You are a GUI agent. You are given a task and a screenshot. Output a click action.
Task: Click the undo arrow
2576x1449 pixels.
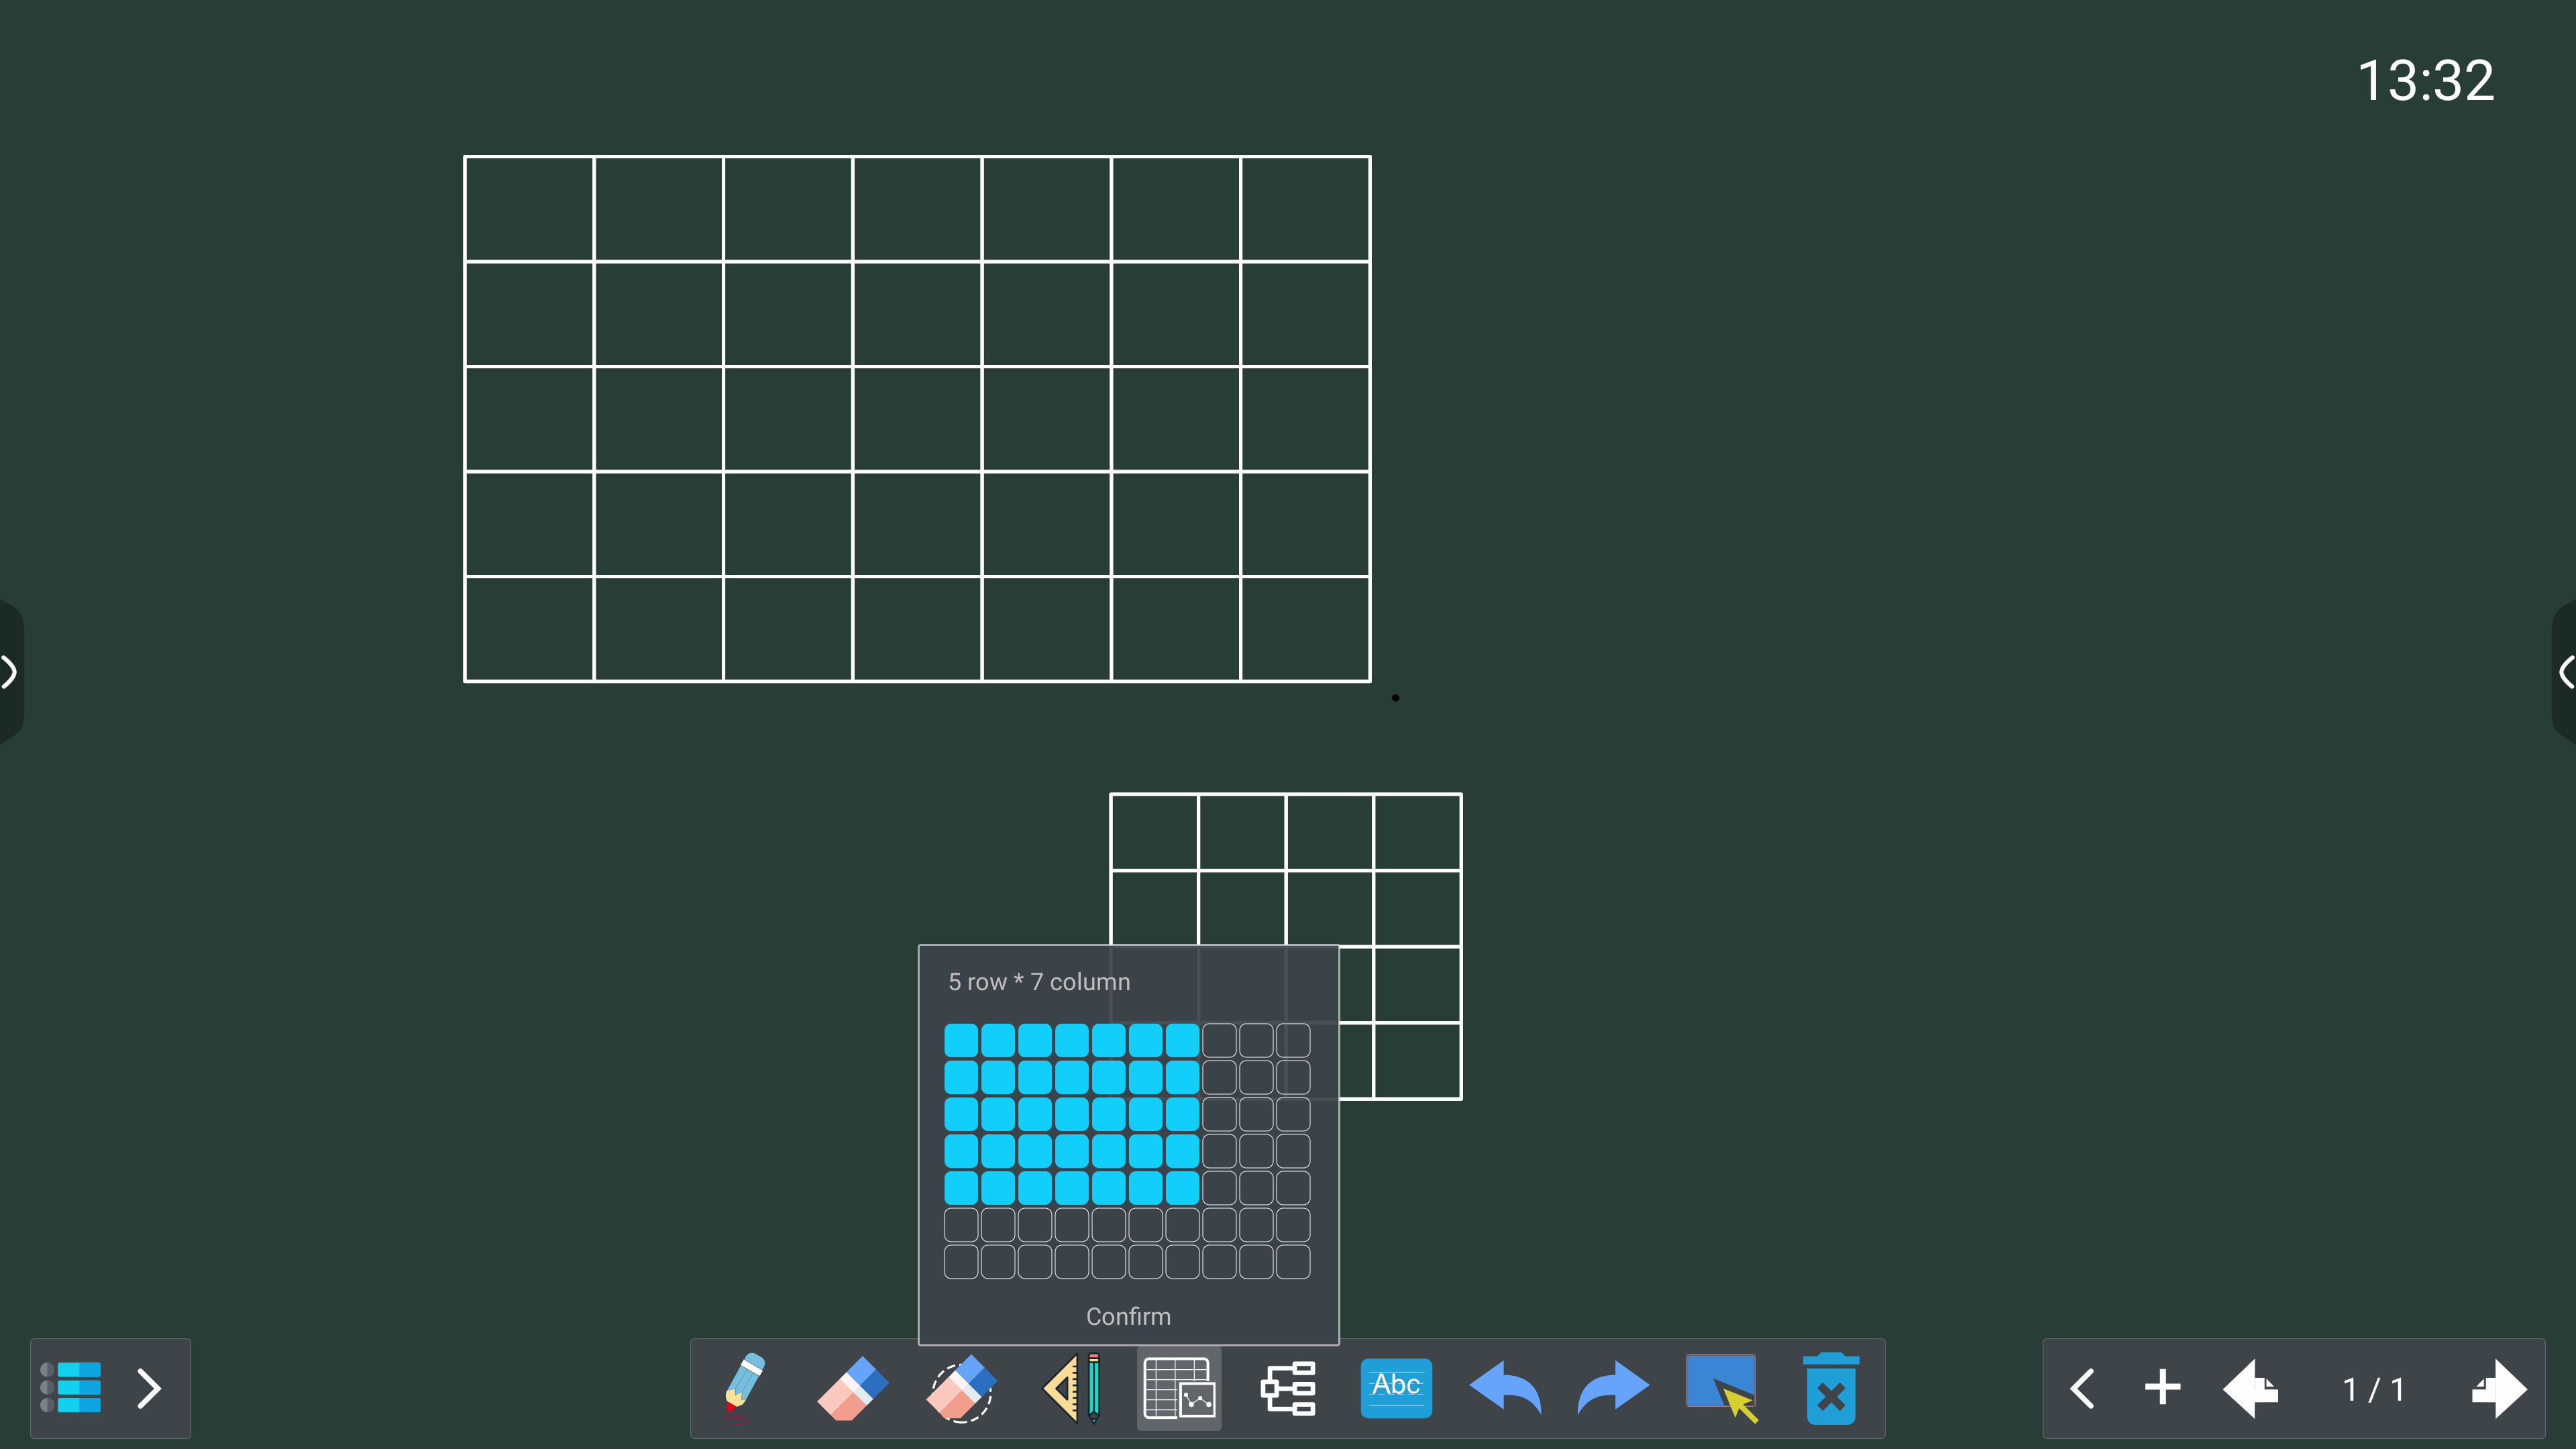(x=1504, y=1387)
